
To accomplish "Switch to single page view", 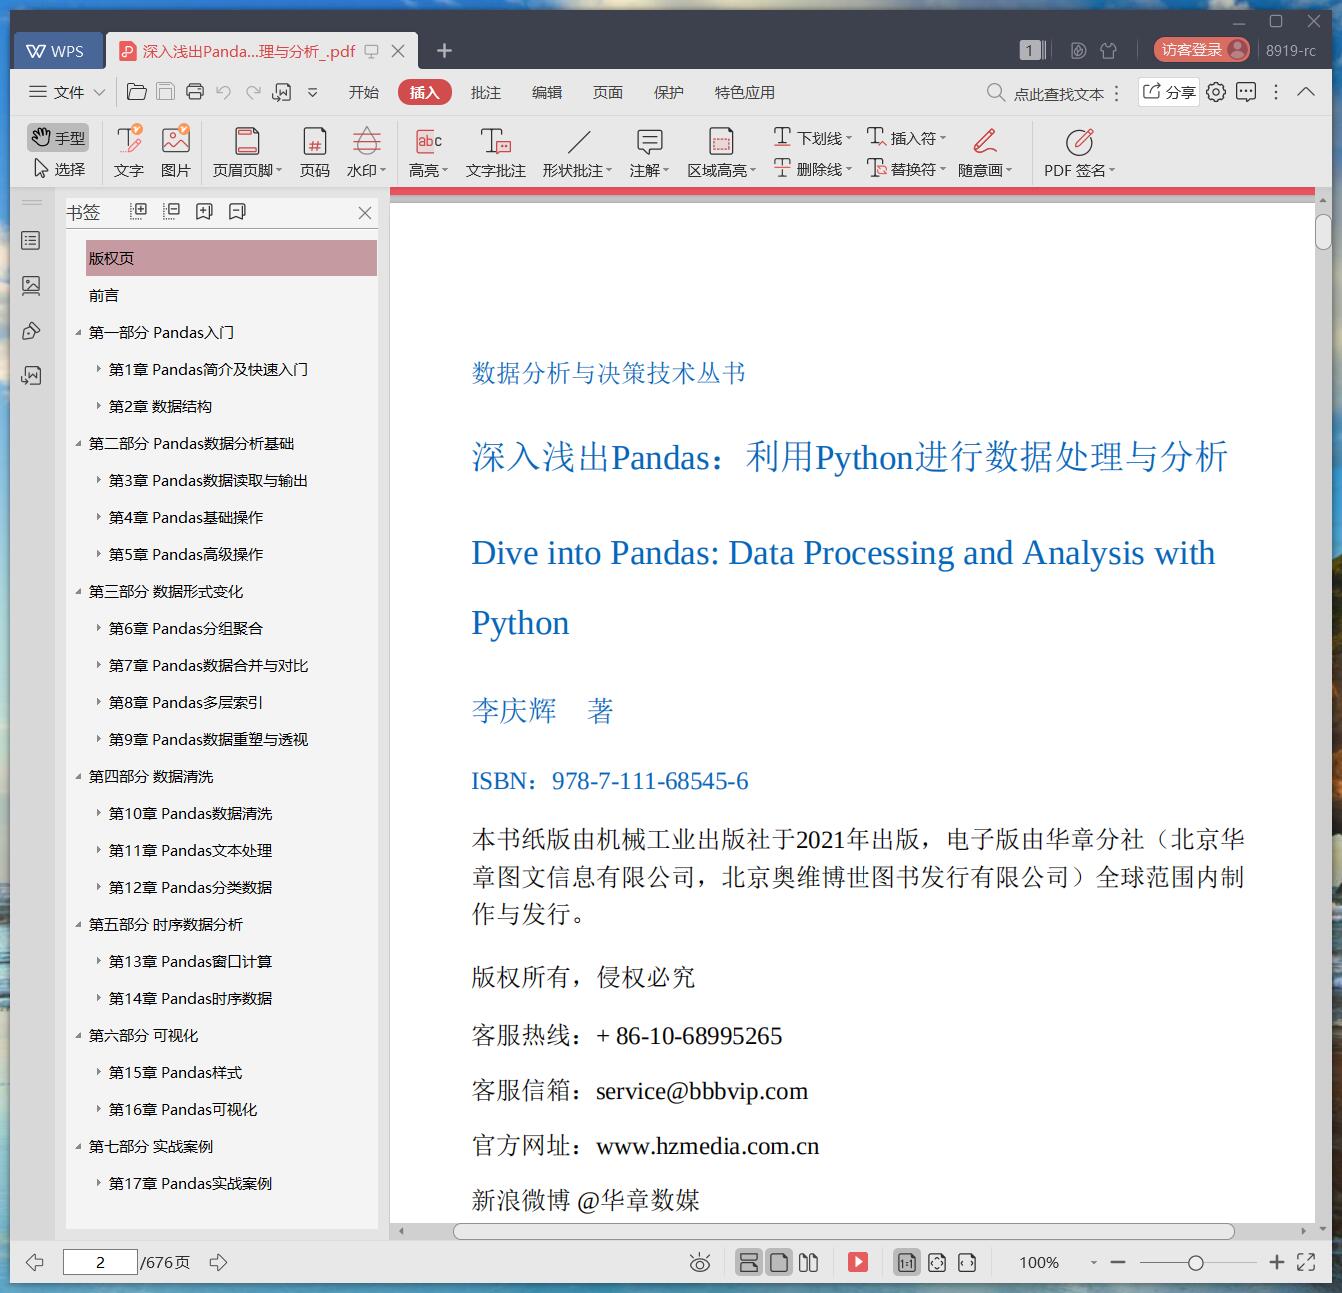I will pos(779,1262).
